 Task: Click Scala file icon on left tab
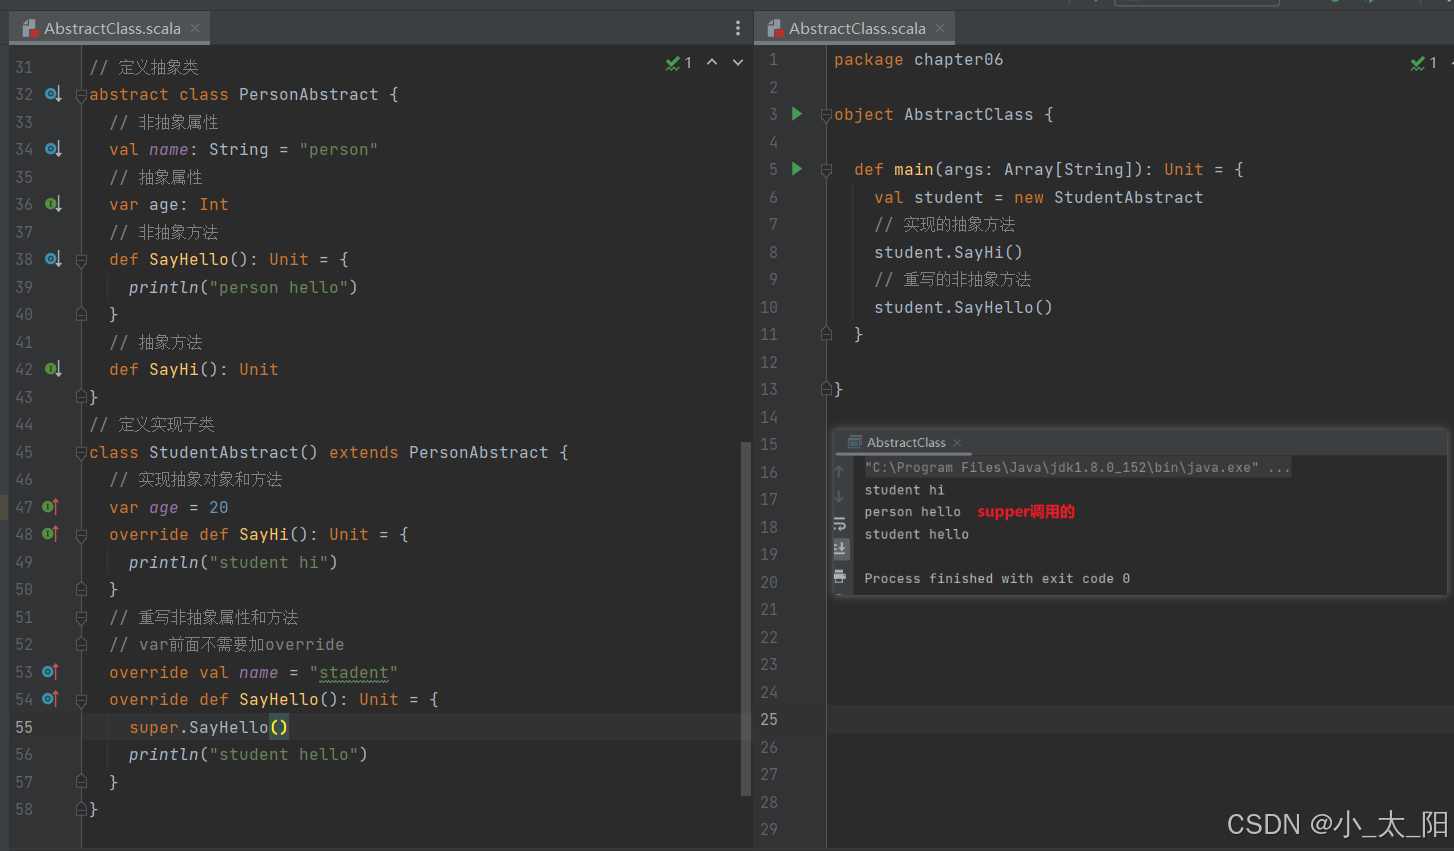pos(30,28)
